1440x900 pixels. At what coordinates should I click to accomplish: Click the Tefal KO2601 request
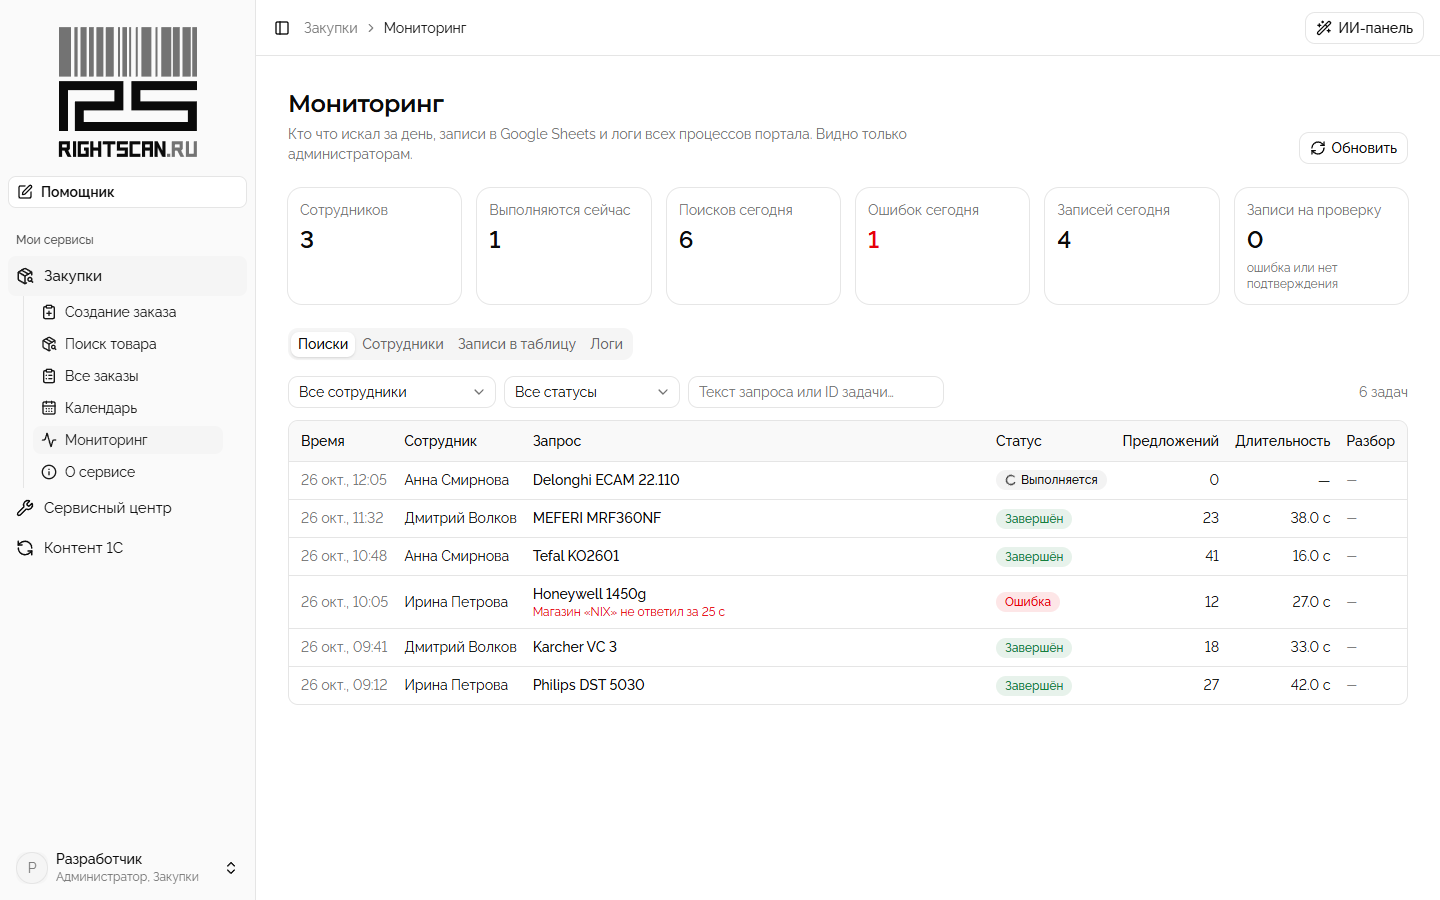576,556
